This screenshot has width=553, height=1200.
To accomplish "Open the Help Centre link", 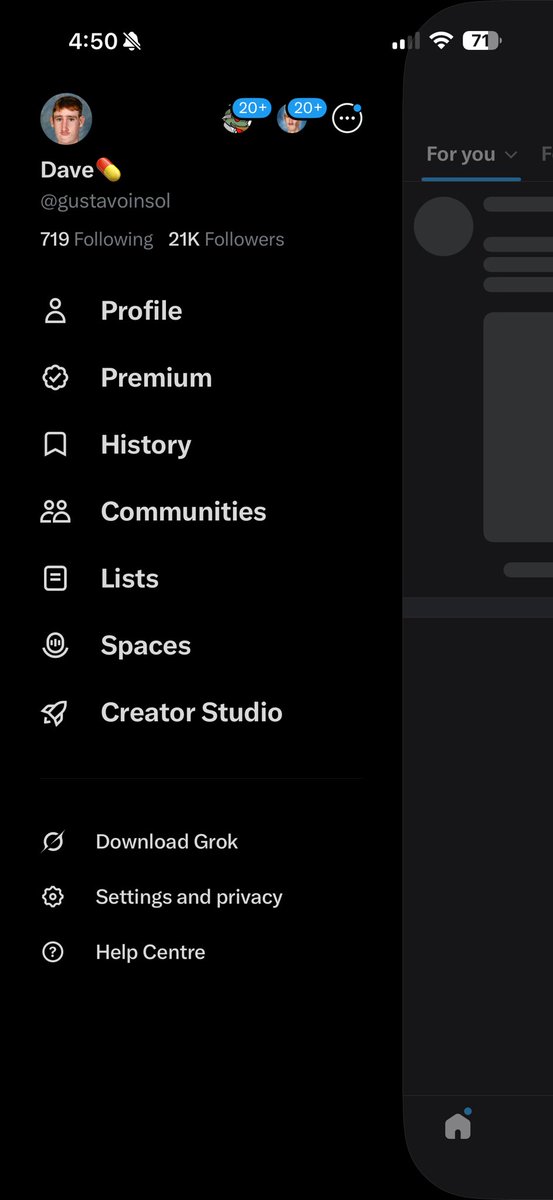I will tap(150, 952).
